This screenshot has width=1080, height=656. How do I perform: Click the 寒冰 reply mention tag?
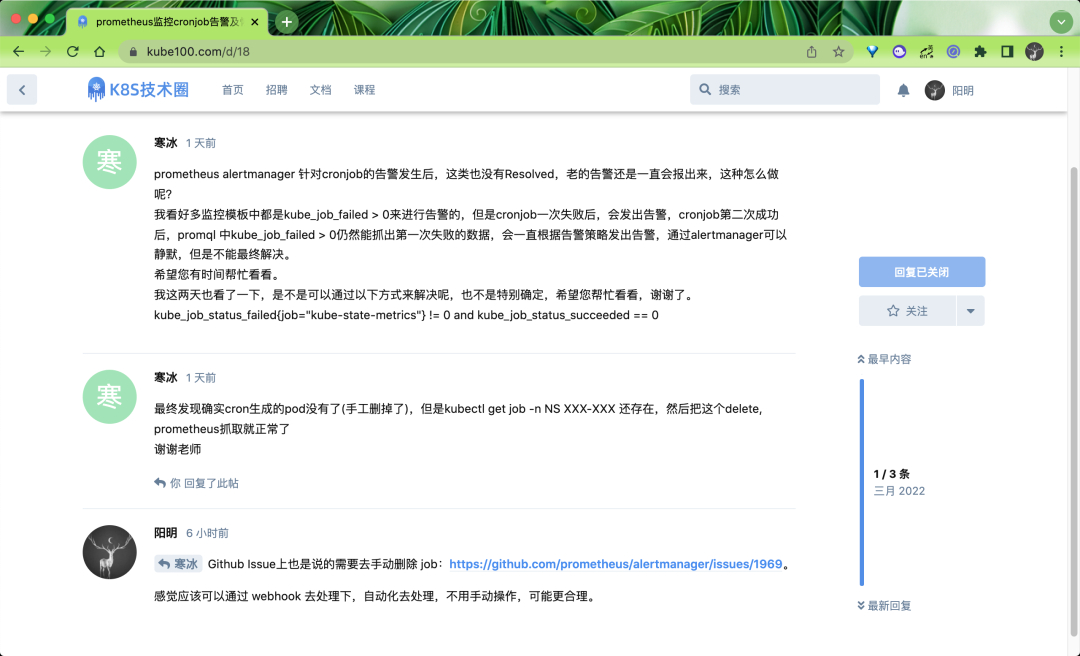coord(178,564)
